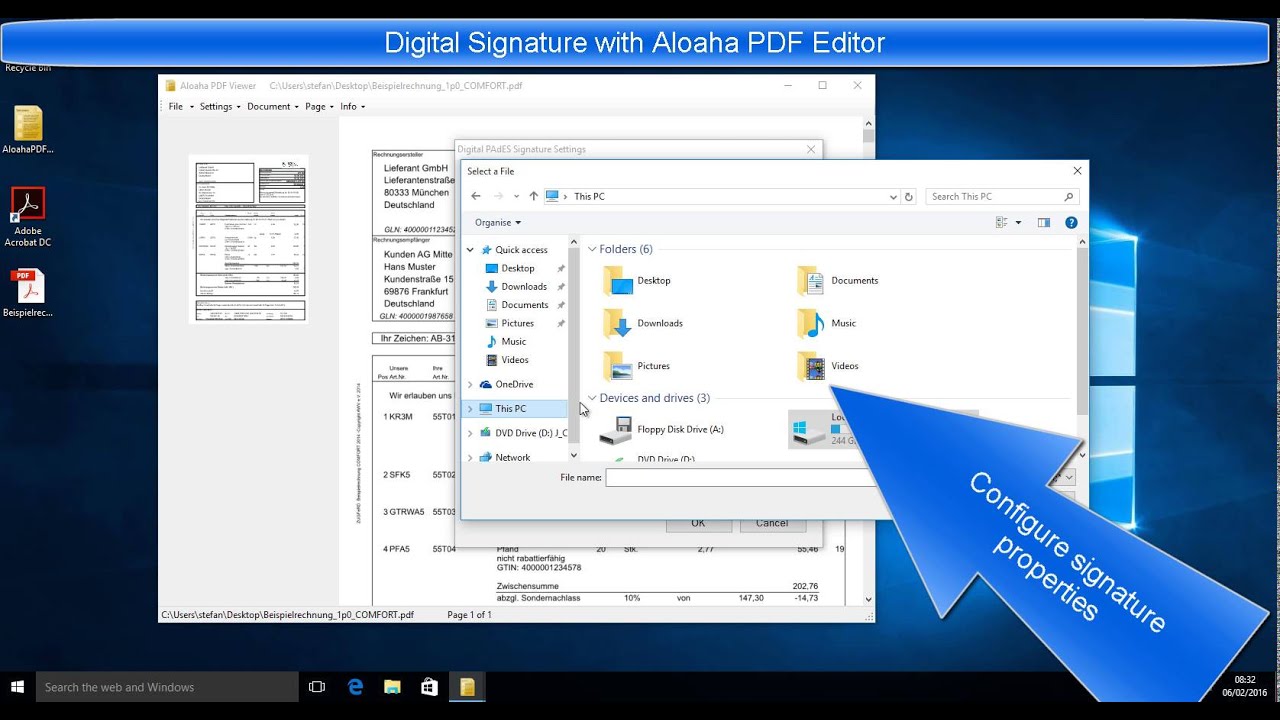The width and height of the screenshot is (1280, 720).
Task: Collapse the Devices and drives group
Action: pyautogui.click(x=592, y=398)
